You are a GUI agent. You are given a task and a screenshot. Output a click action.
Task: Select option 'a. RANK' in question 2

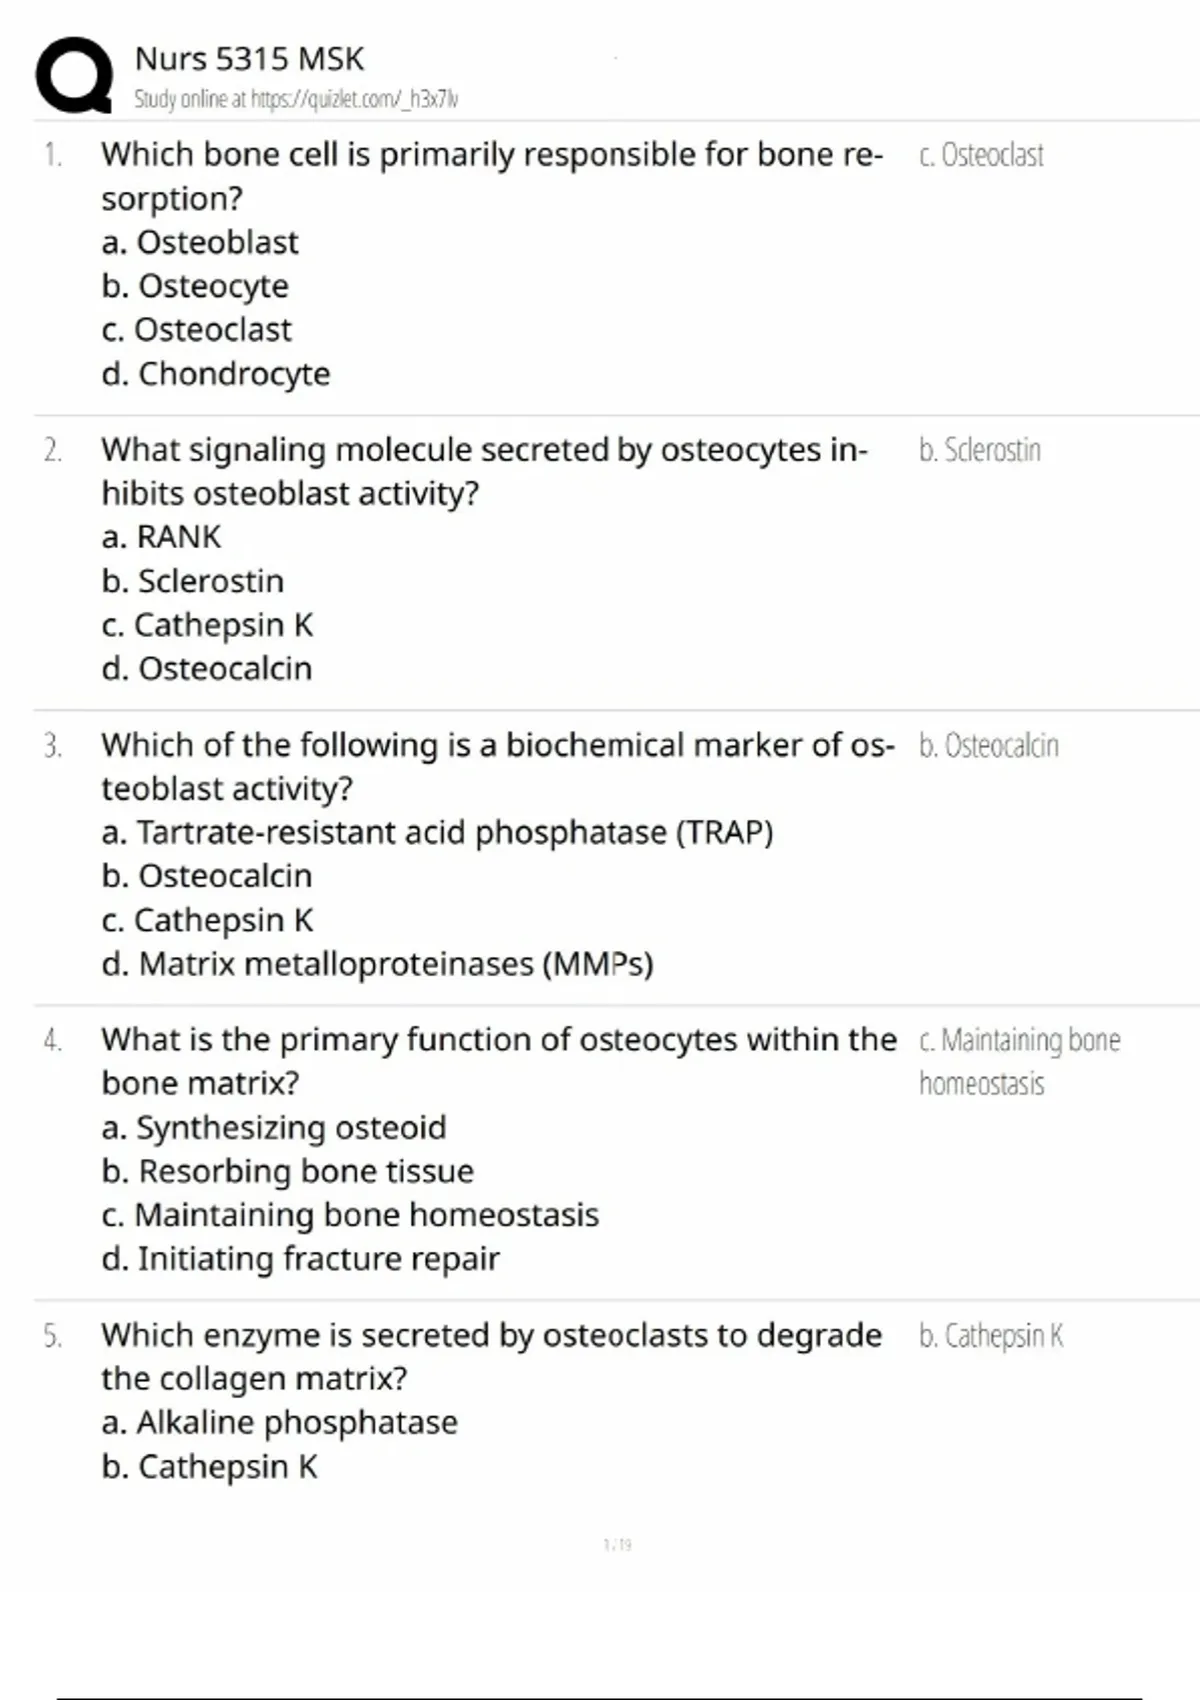coord(161,536)
